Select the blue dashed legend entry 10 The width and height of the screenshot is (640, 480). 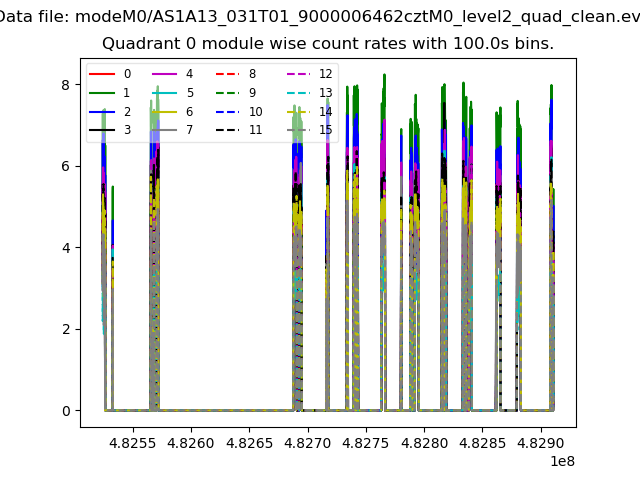(226, 111)
